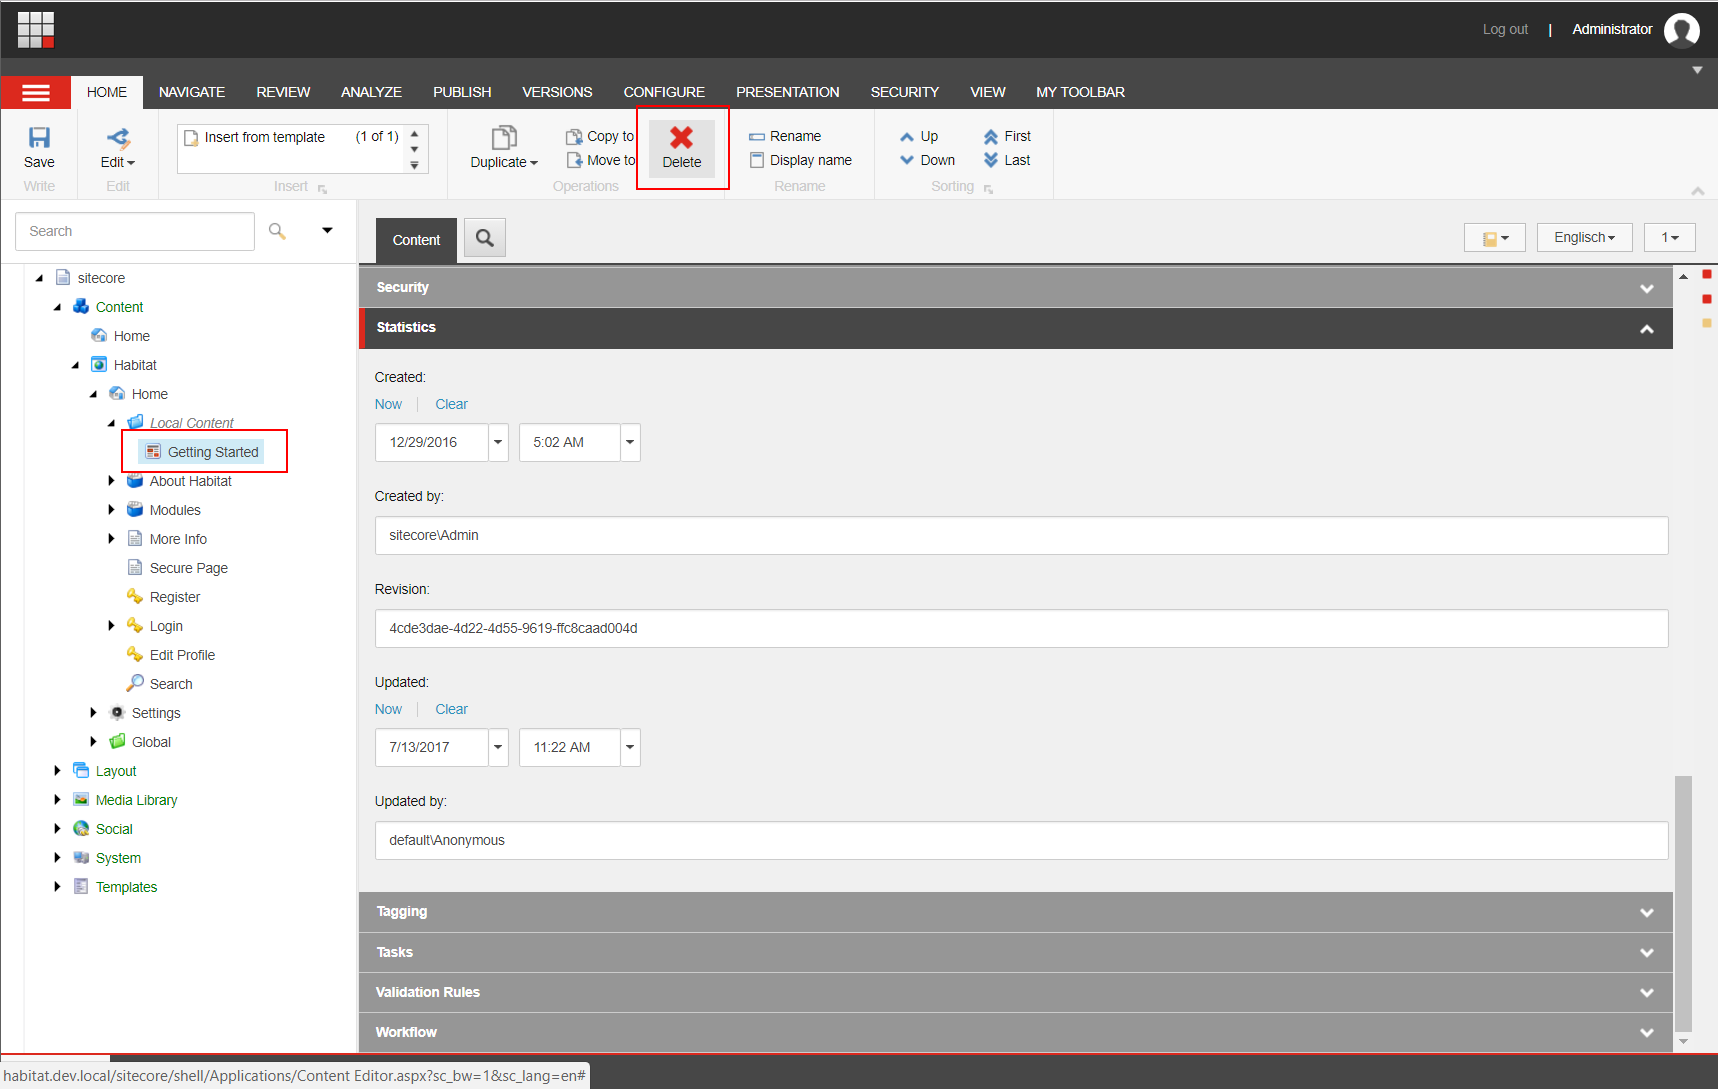Select the Secure Page tree item
The image size is (1718, 1089).
[188, 568]
